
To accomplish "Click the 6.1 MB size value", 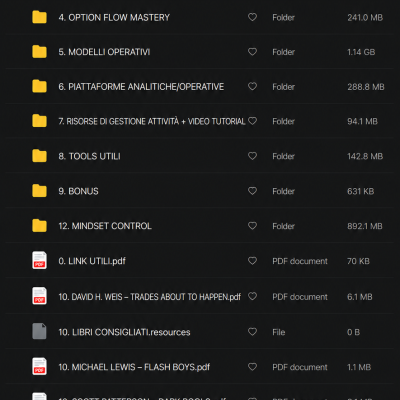I will 360,297.
